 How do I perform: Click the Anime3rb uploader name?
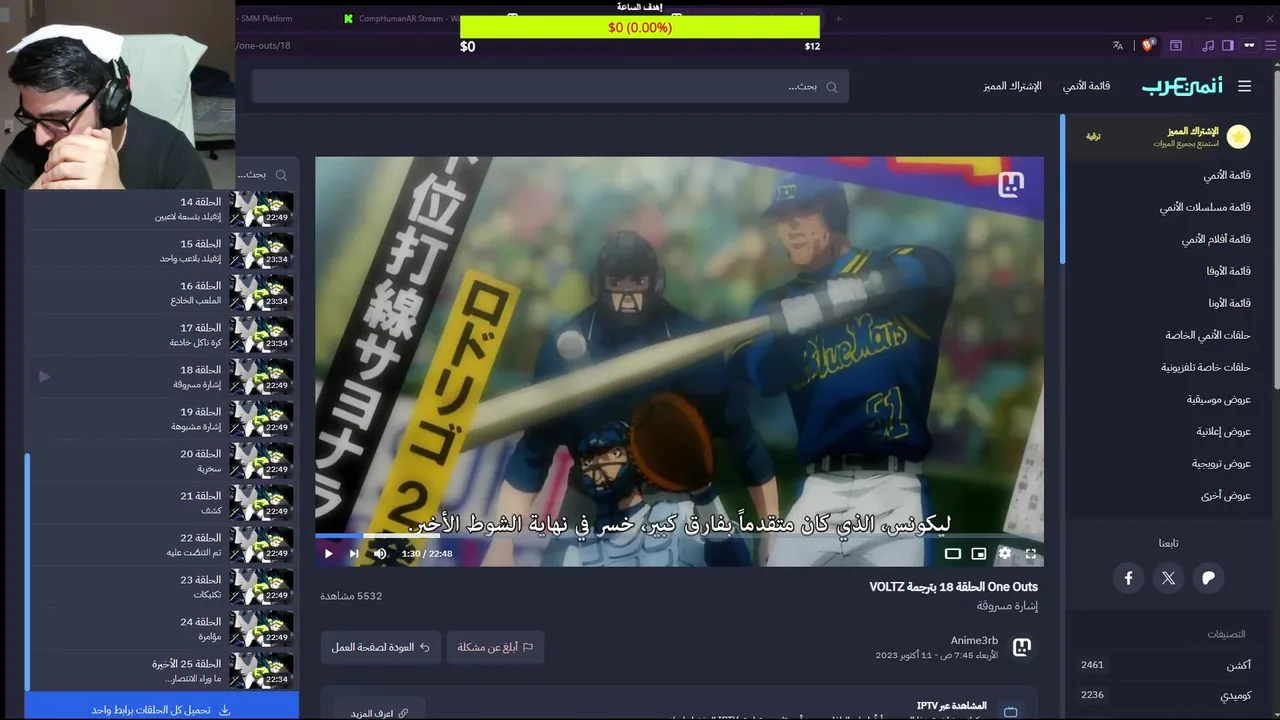(x=974, y=640)
